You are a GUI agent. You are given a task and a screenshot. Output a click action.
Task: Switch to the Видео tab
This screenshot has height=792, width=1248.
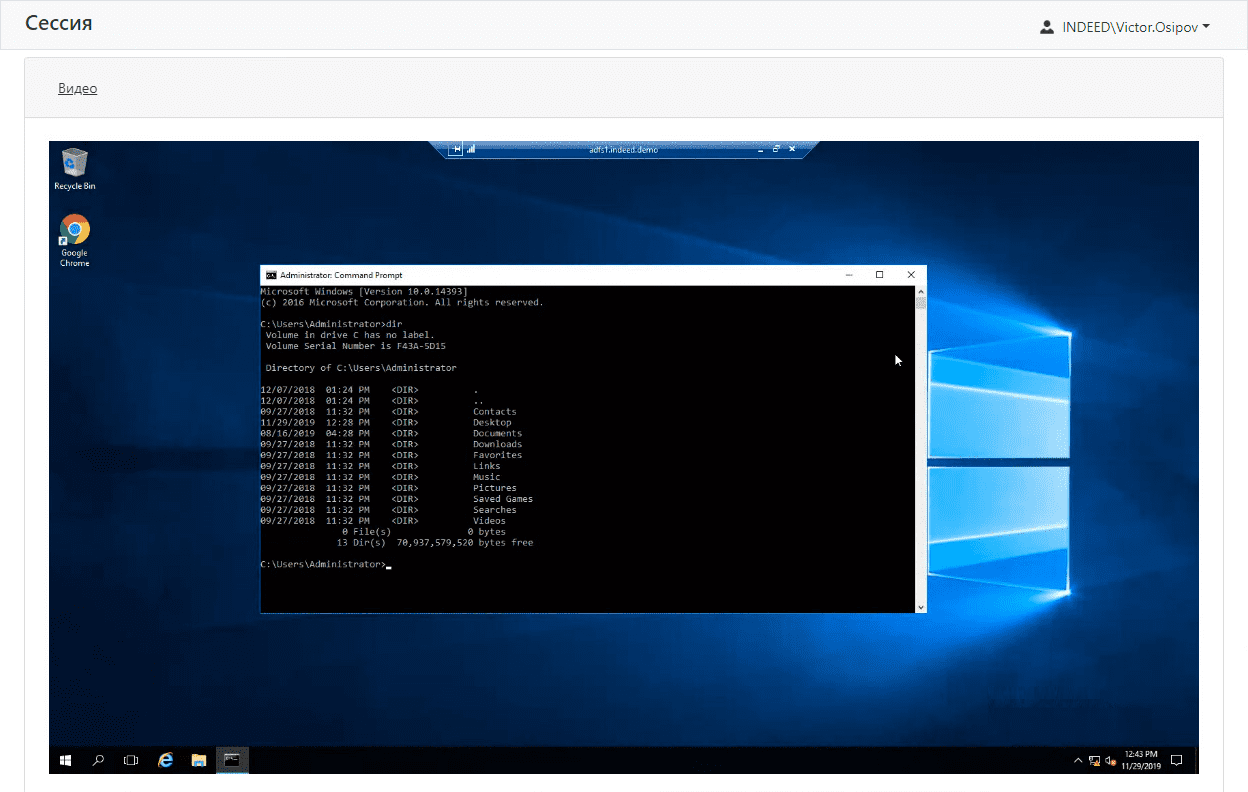[77, 88]
